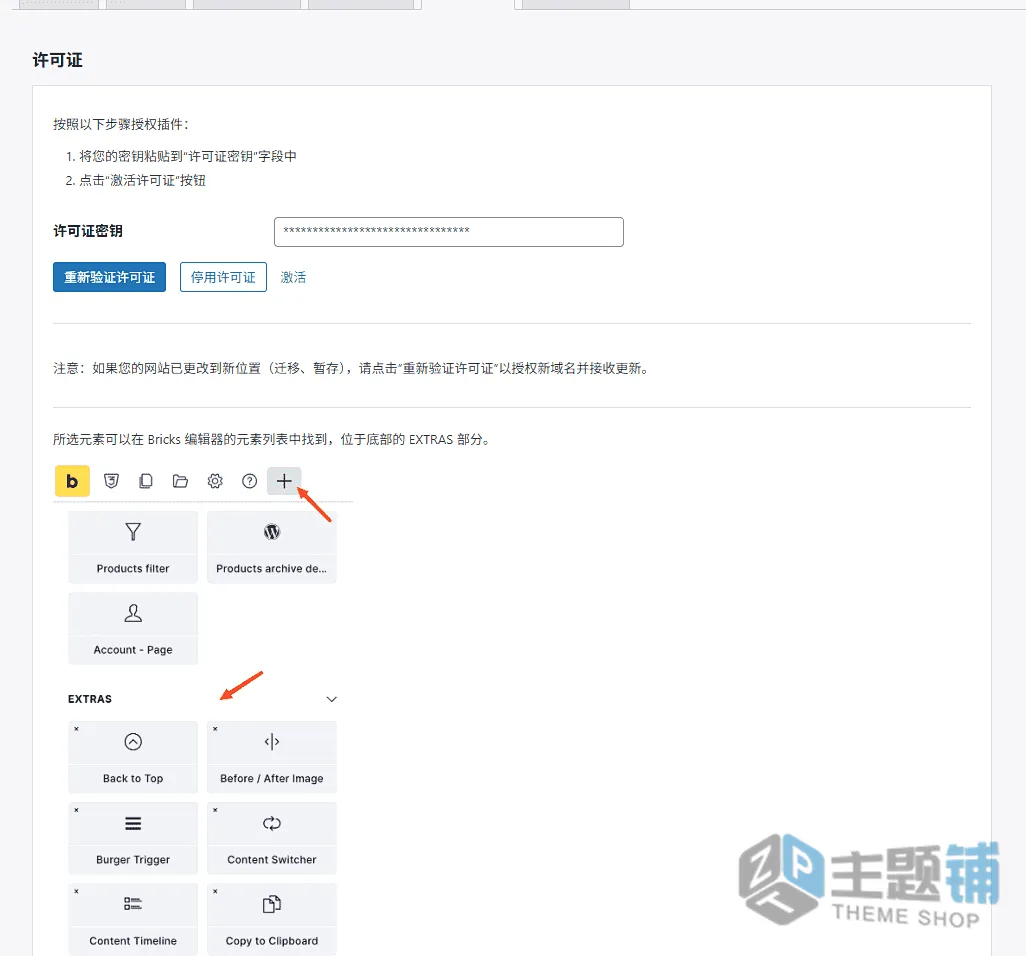Open the settings gear icon
The image size is (1026, 956).
[x=215, y=482]
